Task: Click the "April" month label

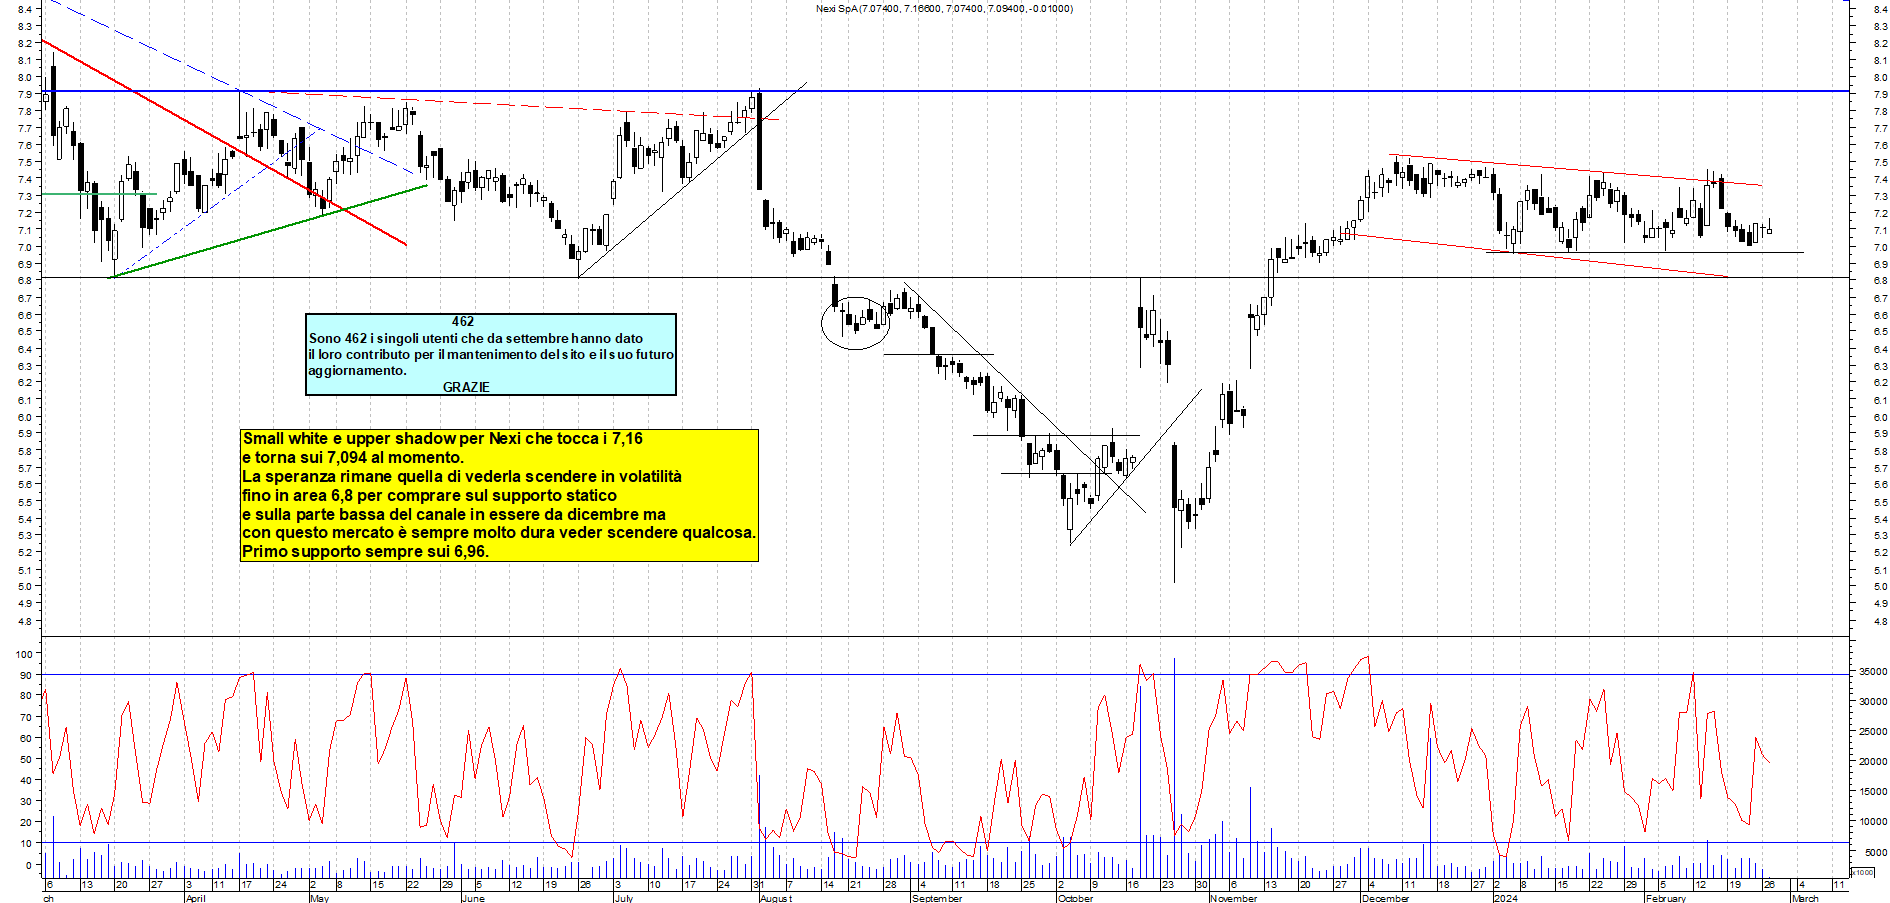Action: click(x=195, y=898)
